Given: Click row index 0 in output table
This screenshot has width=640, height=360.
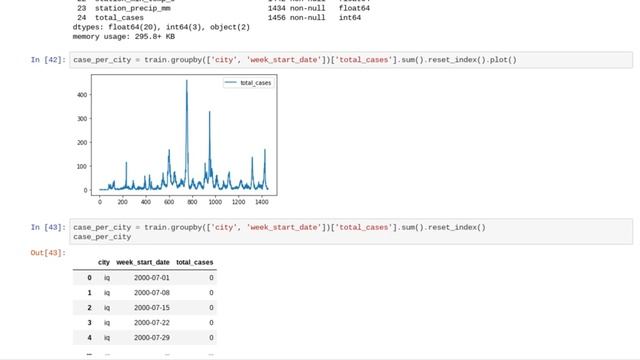Looking at the screenshot, I should (89, 278).
